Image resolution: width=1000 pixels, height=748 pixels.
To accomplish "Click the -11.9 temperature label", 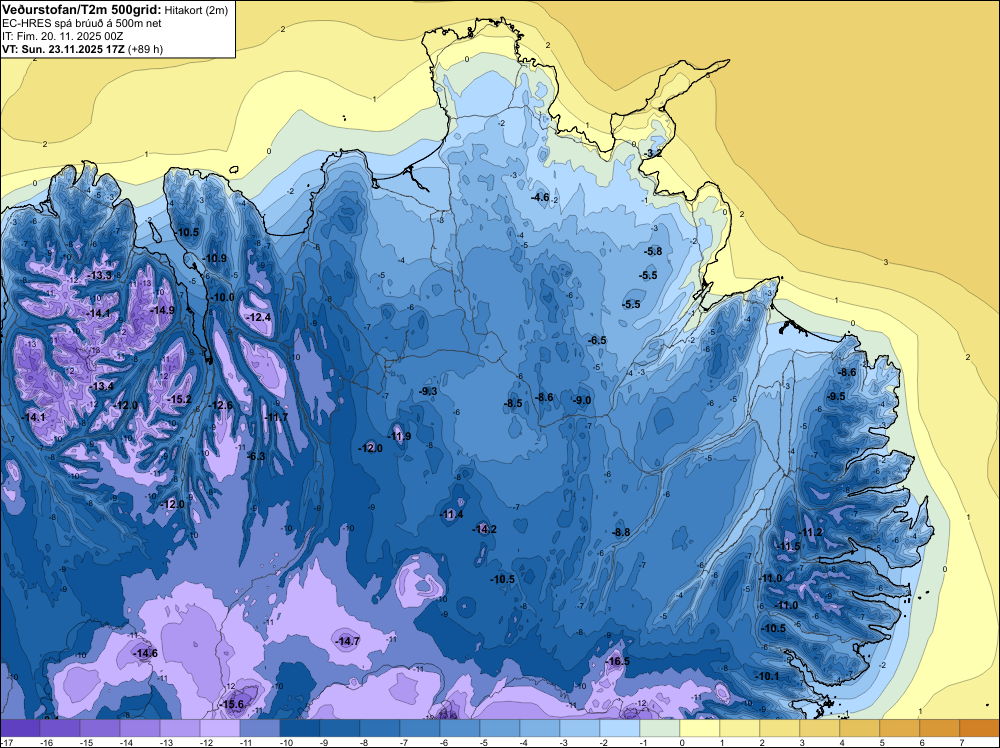I will coord(399,436).
